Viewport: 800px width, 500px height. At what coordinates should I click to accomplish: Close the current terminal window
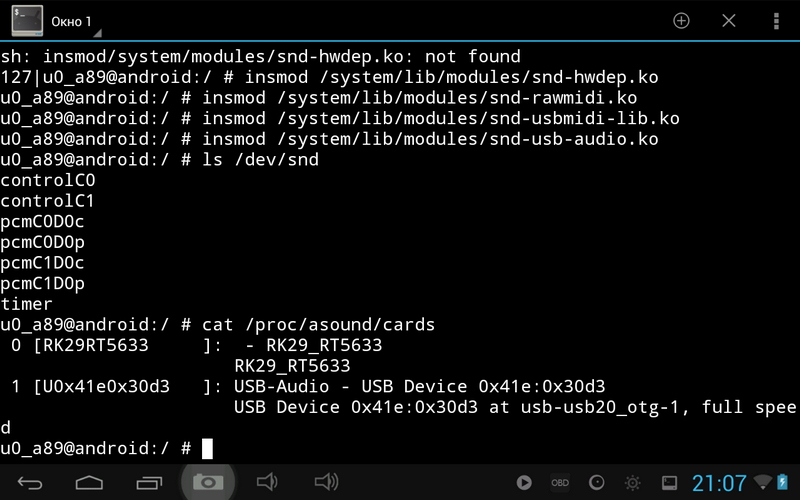click(x=729, y=20)
